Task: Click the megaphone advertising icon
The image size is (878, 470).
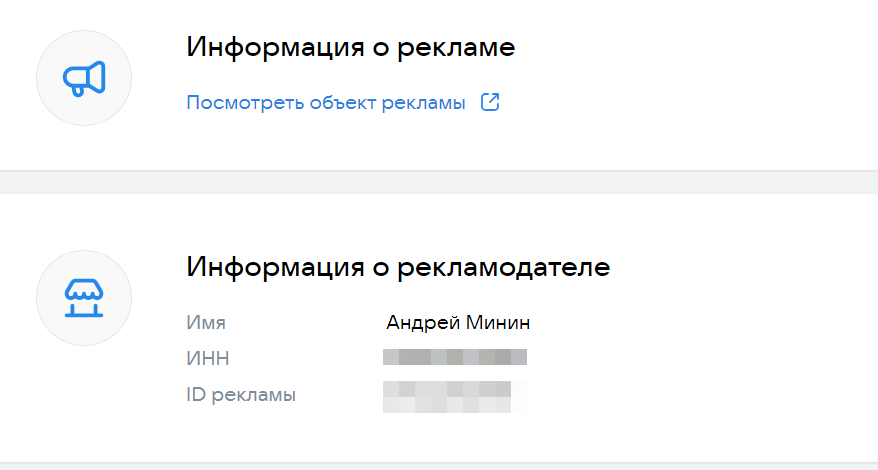Action: tap(84, 78)
